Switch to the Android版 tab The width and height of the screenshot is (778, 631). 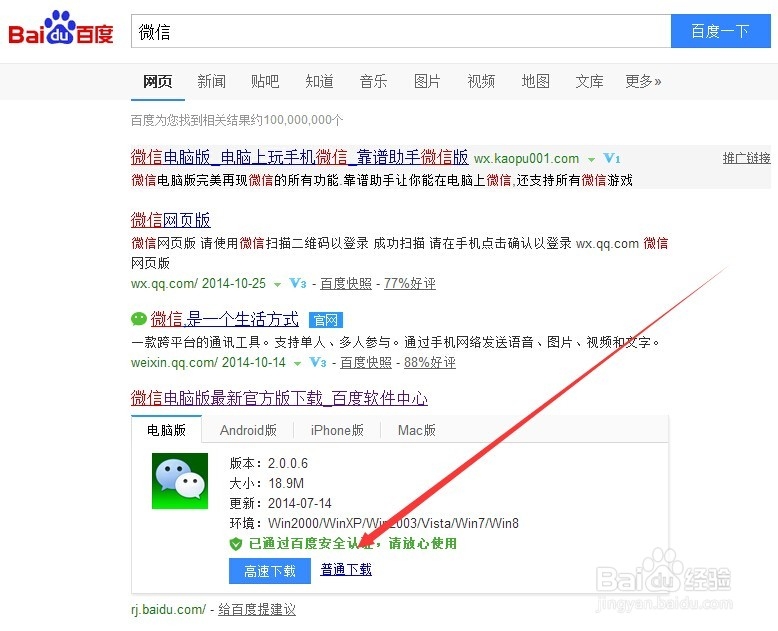(248, 430)
